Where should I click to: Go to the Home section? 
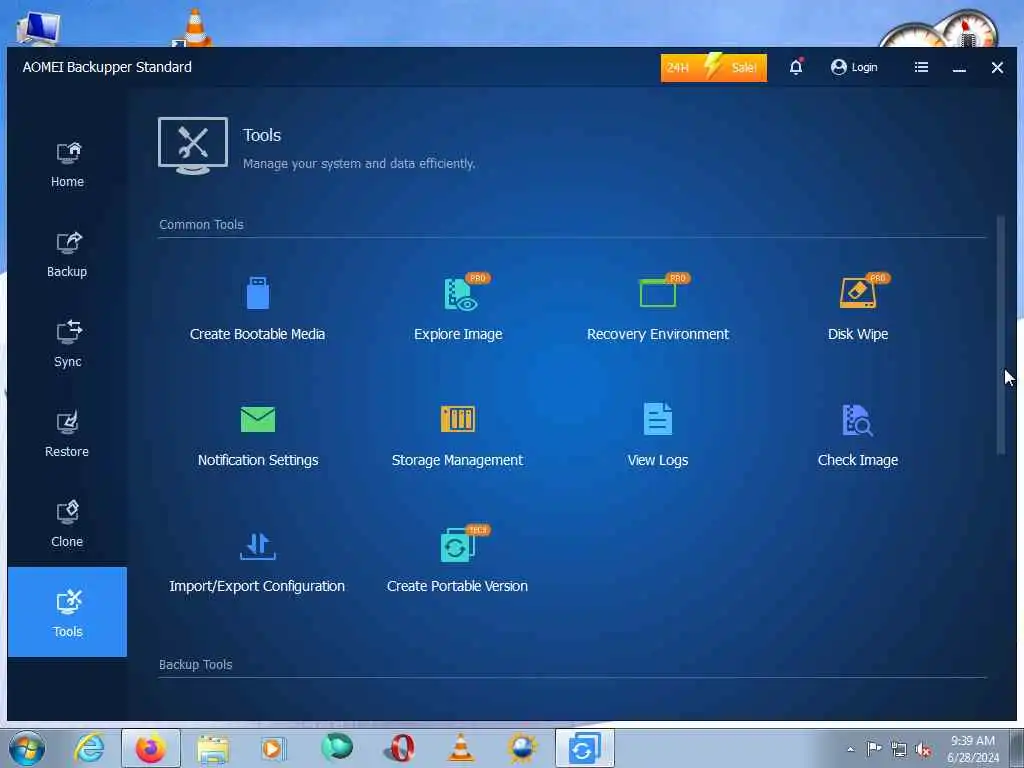pyautogui.click(x=67, y=165)
